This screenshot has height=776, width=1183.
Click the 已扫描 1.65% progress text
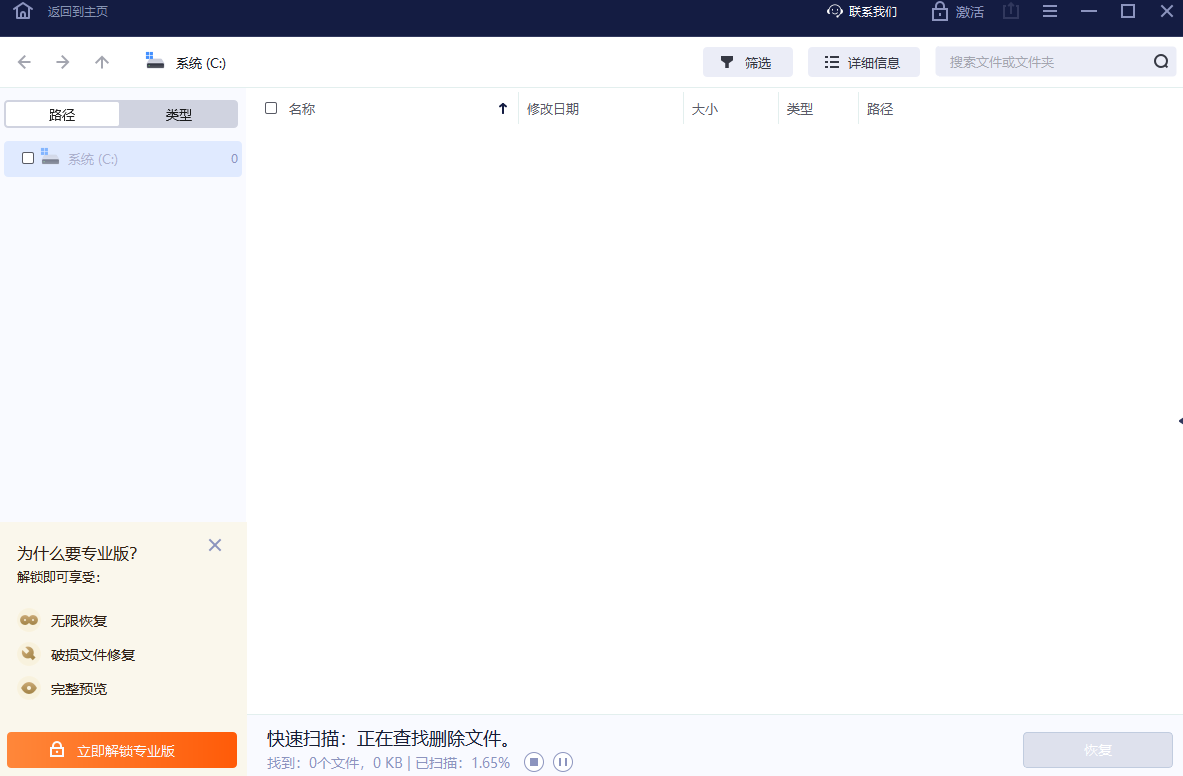point(462,763)
